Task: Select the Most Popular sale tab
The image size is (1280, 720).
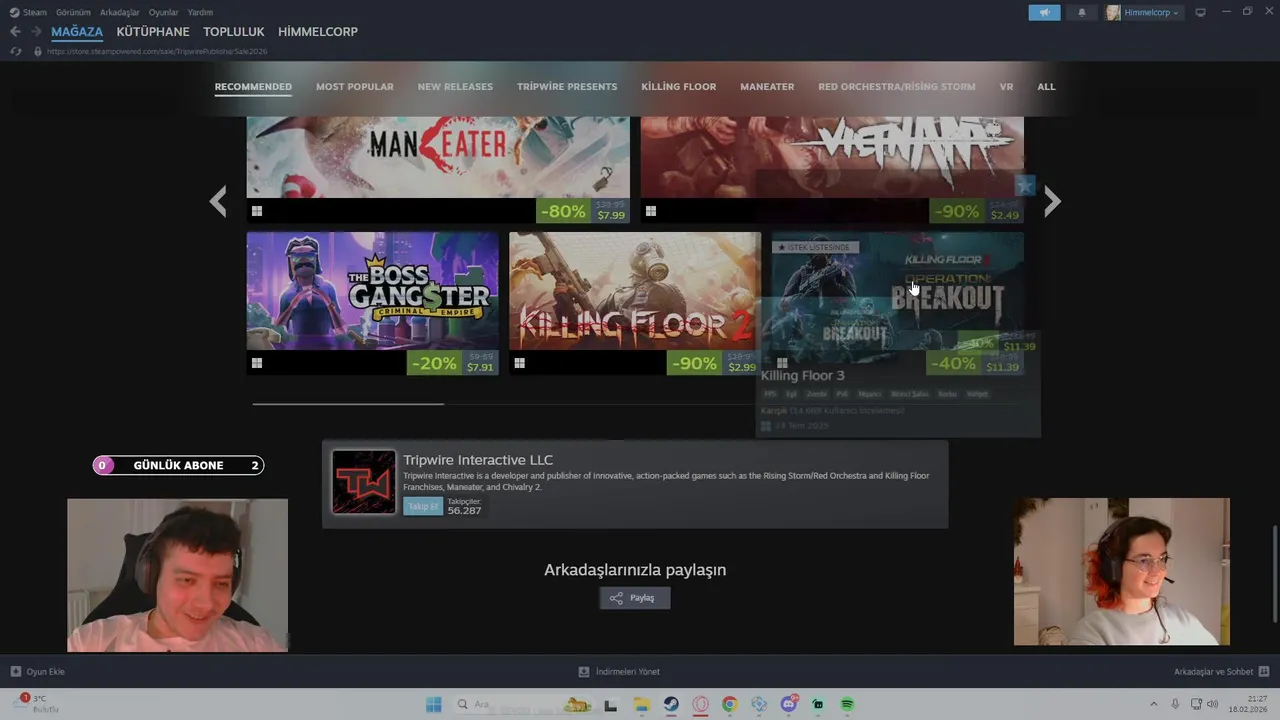Action: tap(355, 87)
